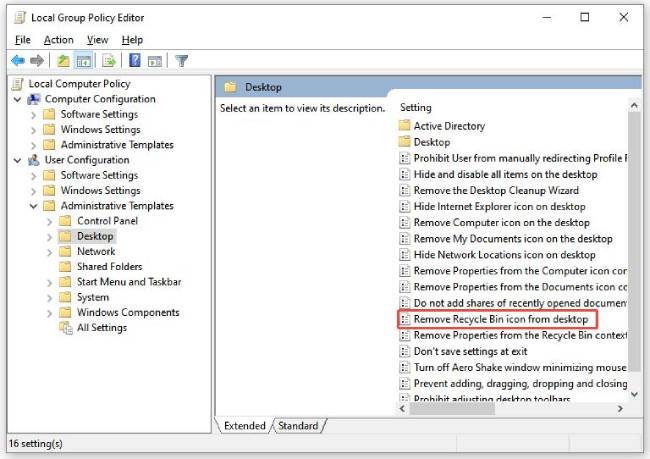Switch to the Standard tab
Image resolution: width=650 pixels, height=459 pixels.
coord(298,426)
